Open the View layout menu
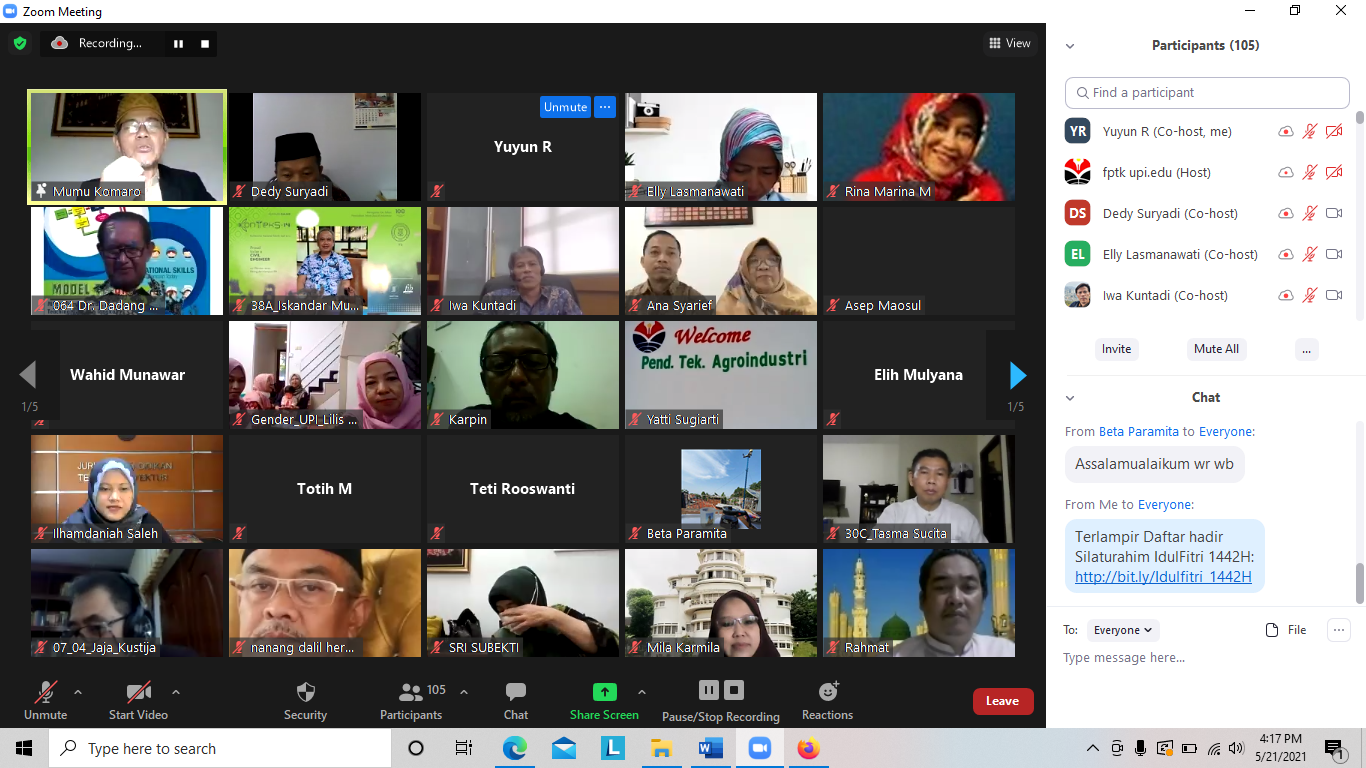Screen dimensions: 1366x768 1009,43
